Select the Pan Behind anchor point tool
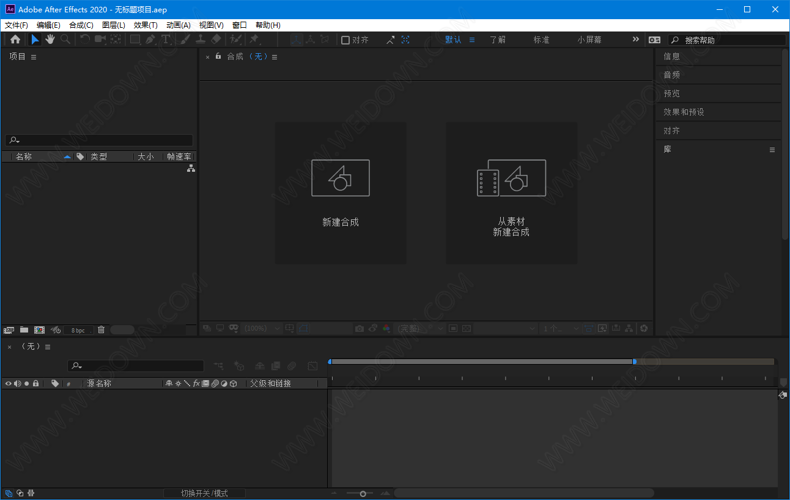 pyautogui.click(x=116, y=39)
